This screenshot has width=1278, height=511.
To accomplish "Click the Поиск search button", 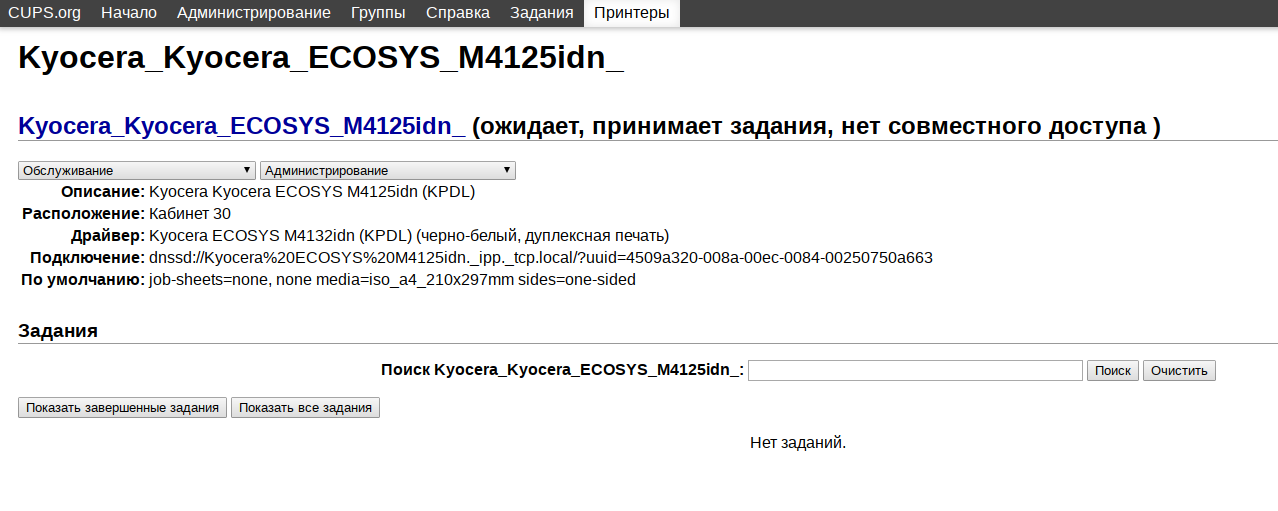I will (1113, 370).
